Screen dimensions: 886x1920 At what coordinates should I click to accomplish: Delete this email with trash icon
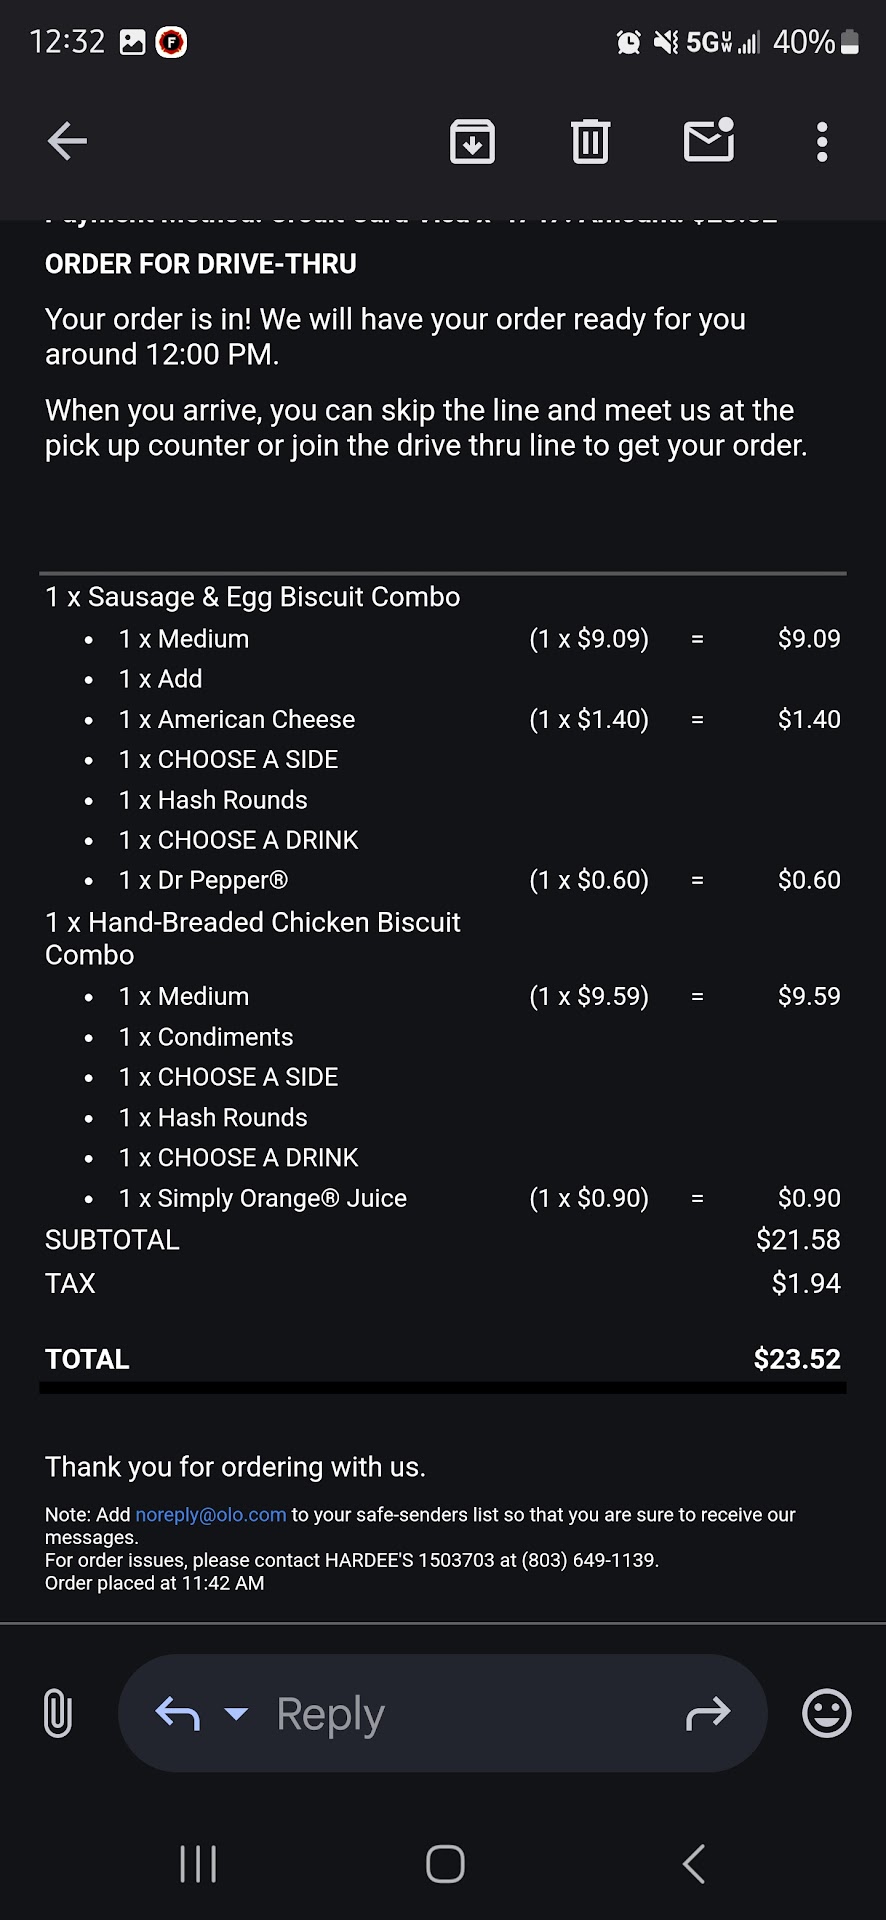[x=590, y=141]
